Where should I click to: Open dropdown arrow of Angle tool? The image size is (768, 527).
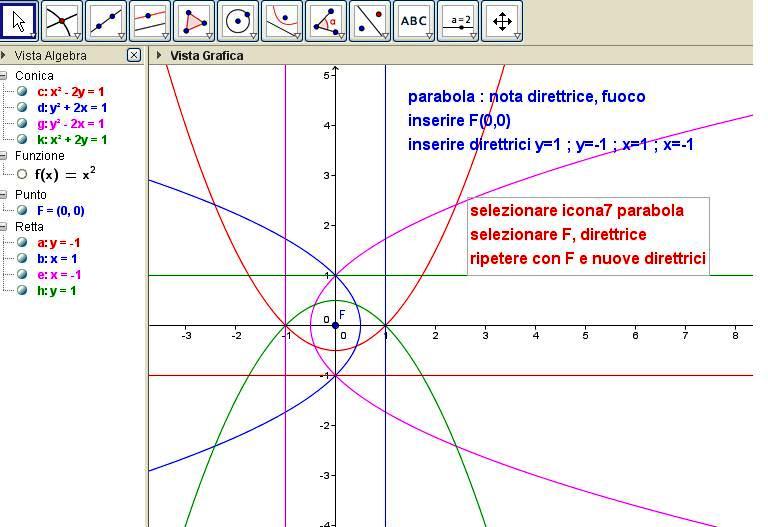[341, 36]
